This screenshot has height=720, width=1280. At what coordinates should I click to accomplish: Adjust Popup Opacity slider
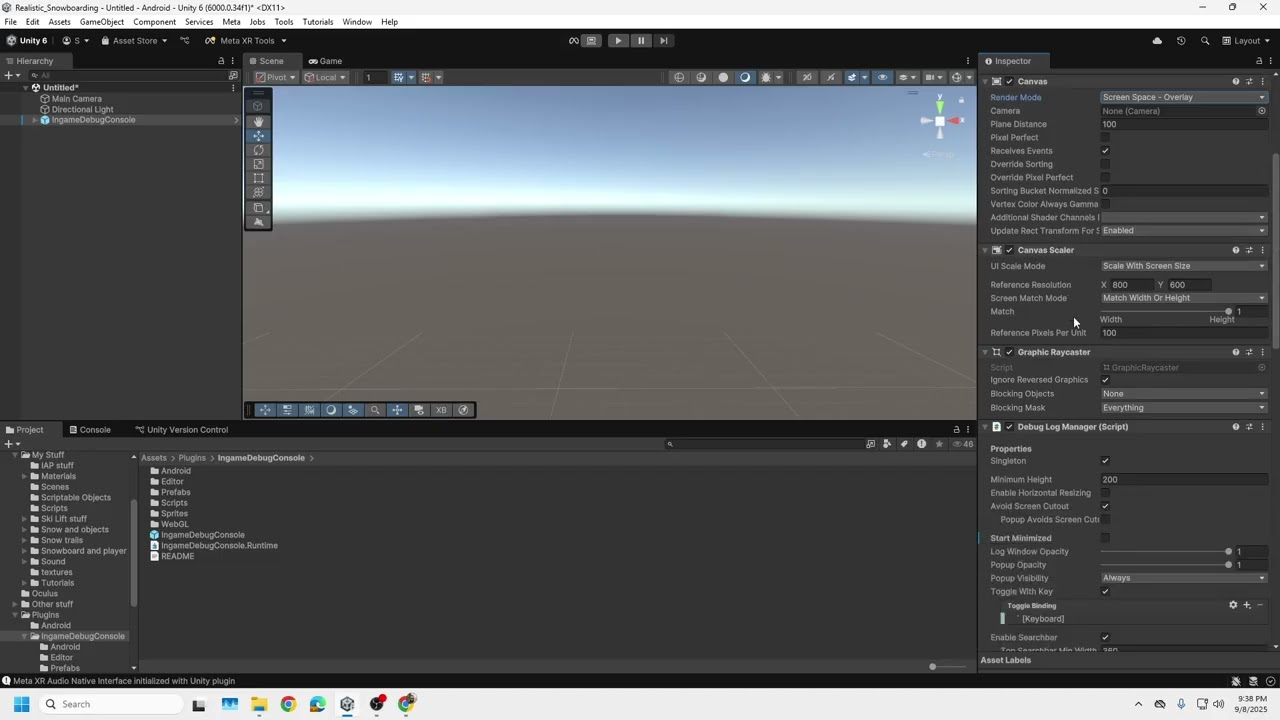pos(1165,565)
